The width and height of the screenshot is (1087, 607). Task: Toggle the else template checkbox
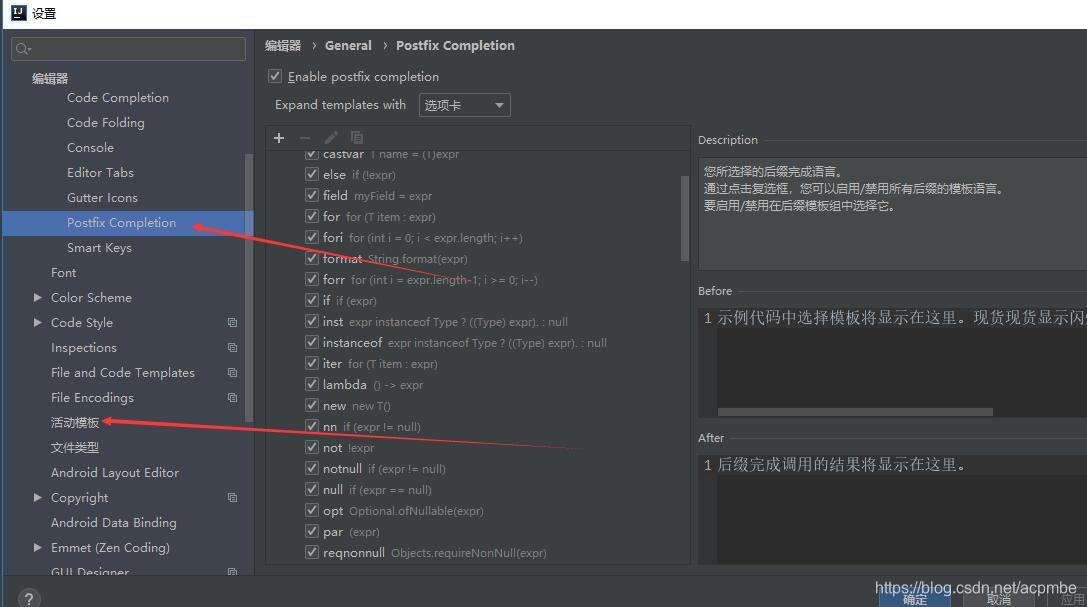pos(312,175)
